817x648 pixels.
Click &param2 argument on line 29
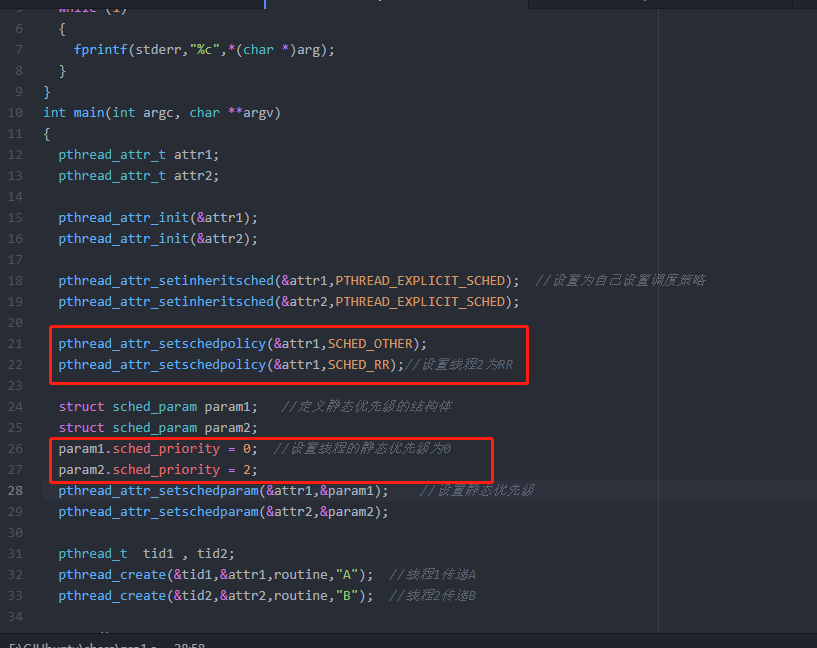coord(347,512)
